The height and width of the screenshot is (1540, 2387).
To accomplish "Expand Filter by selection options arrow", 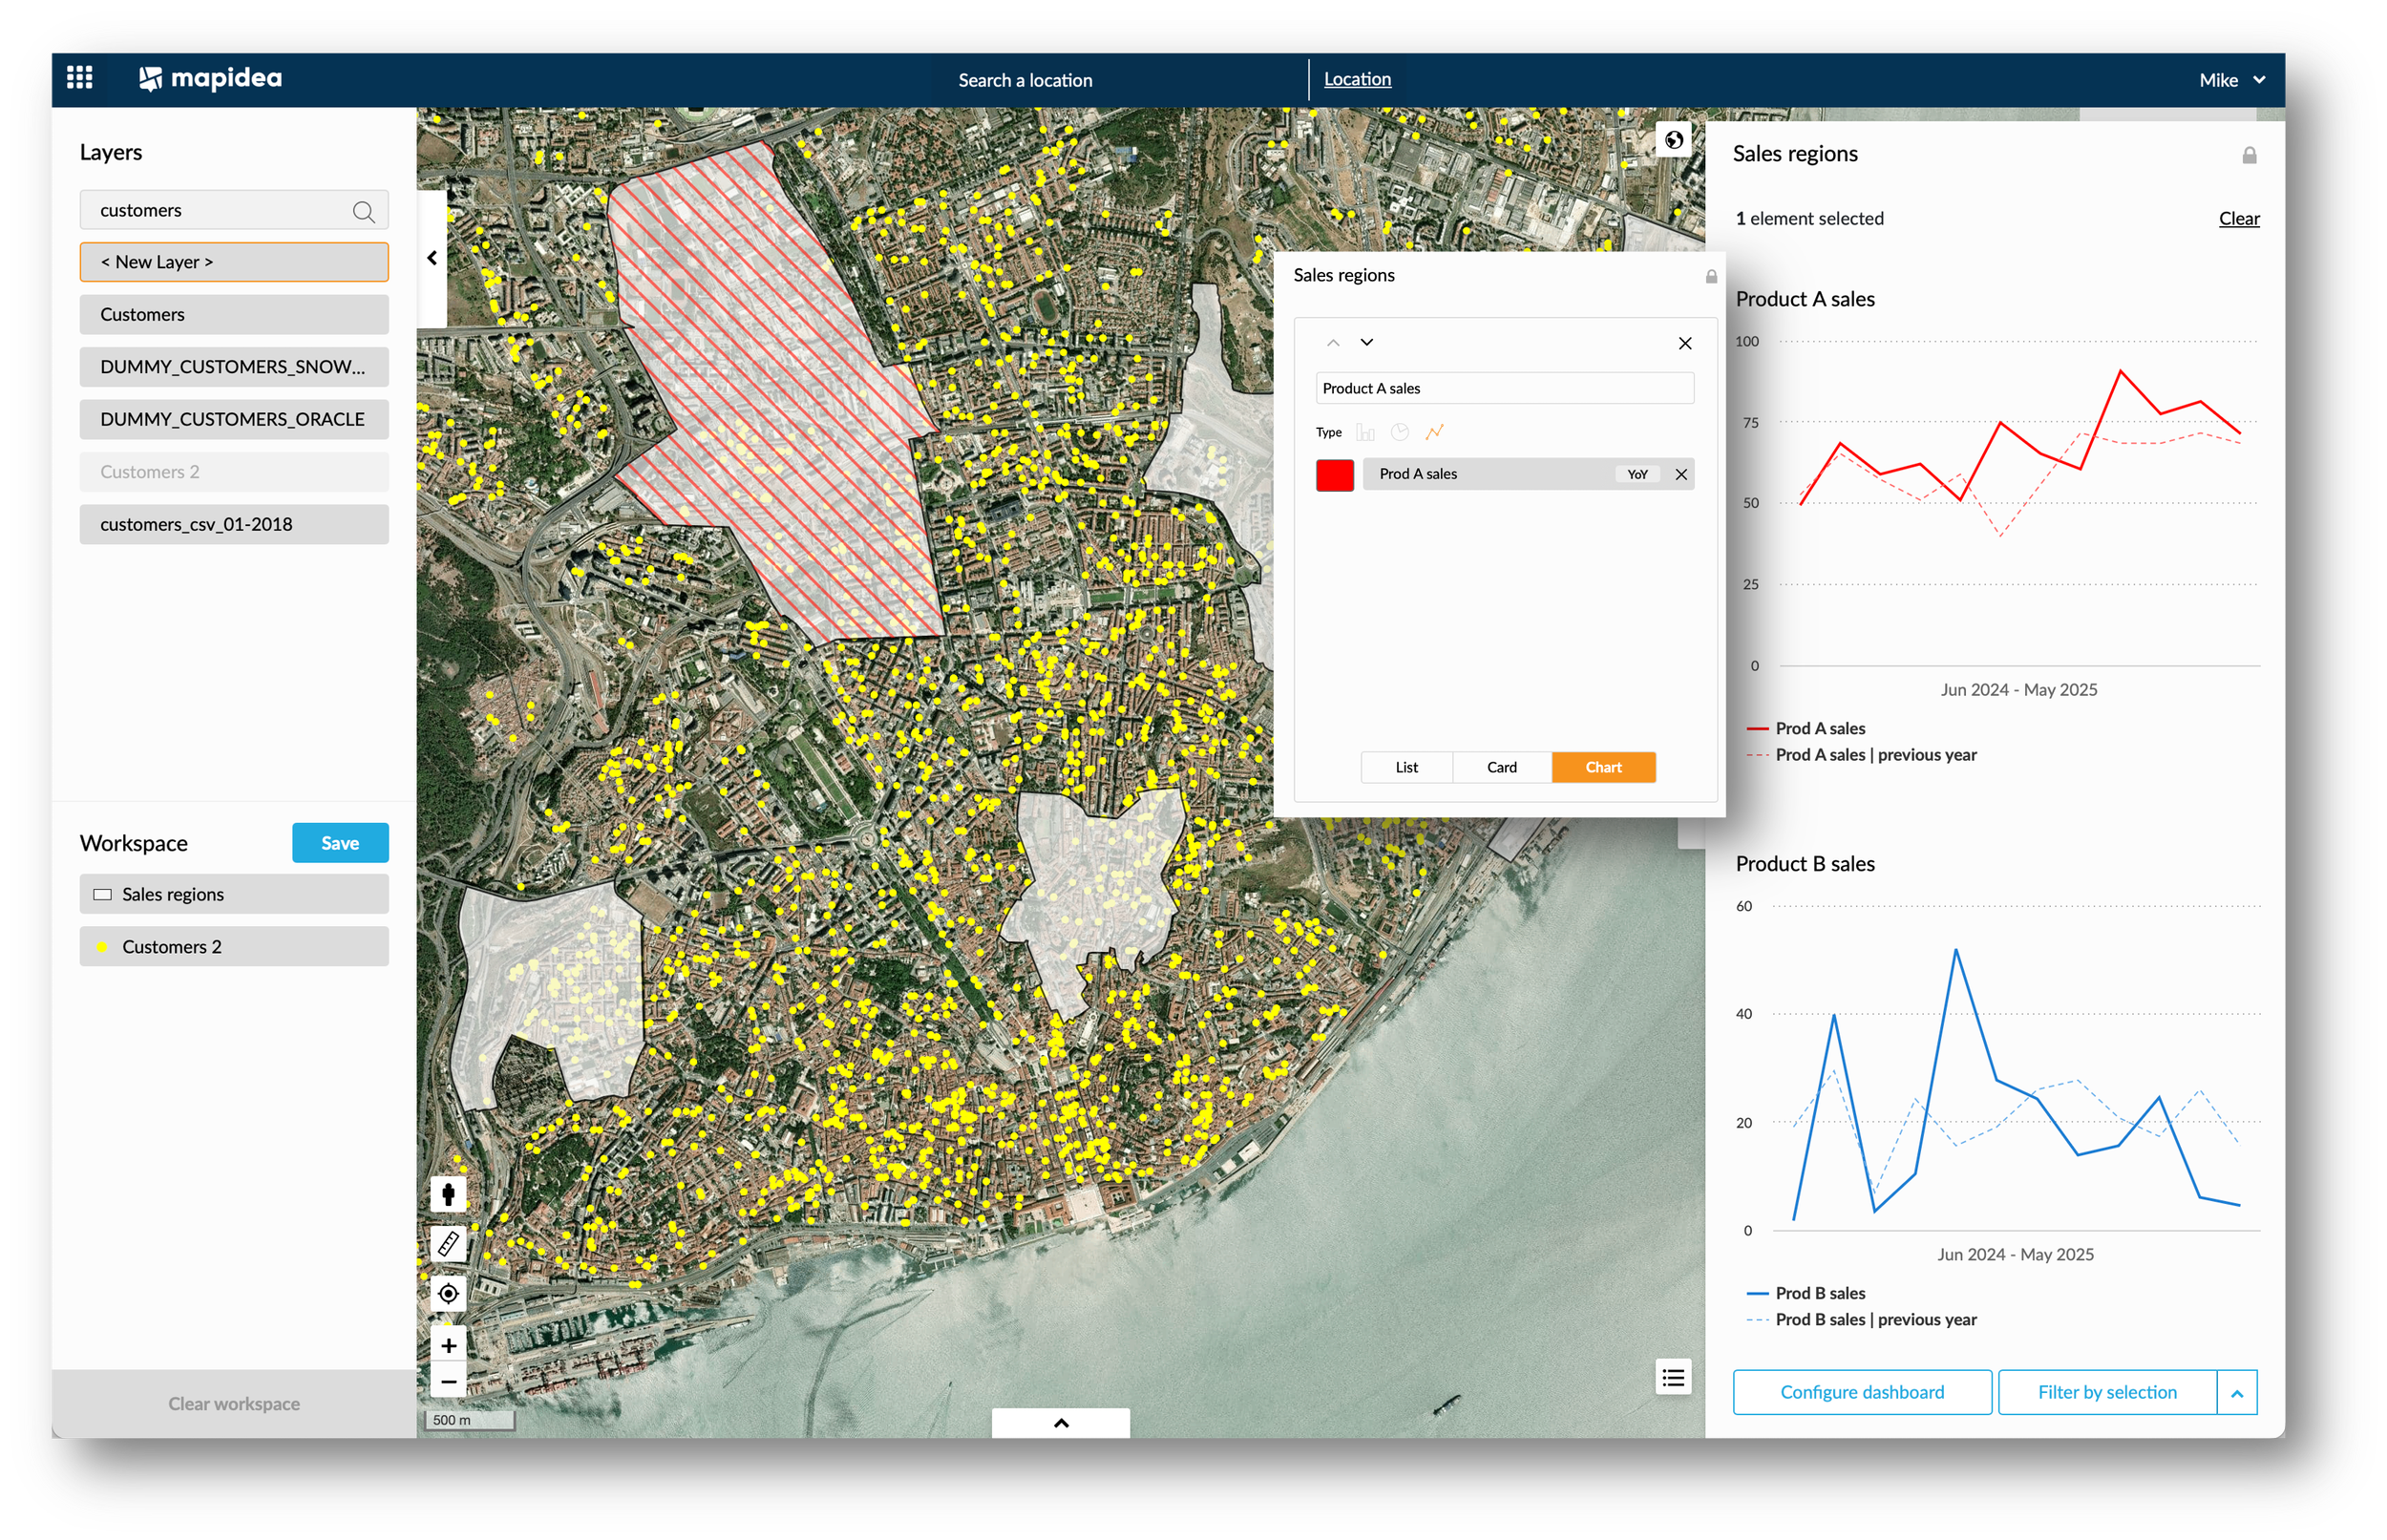I will tap(2236, 1392).
